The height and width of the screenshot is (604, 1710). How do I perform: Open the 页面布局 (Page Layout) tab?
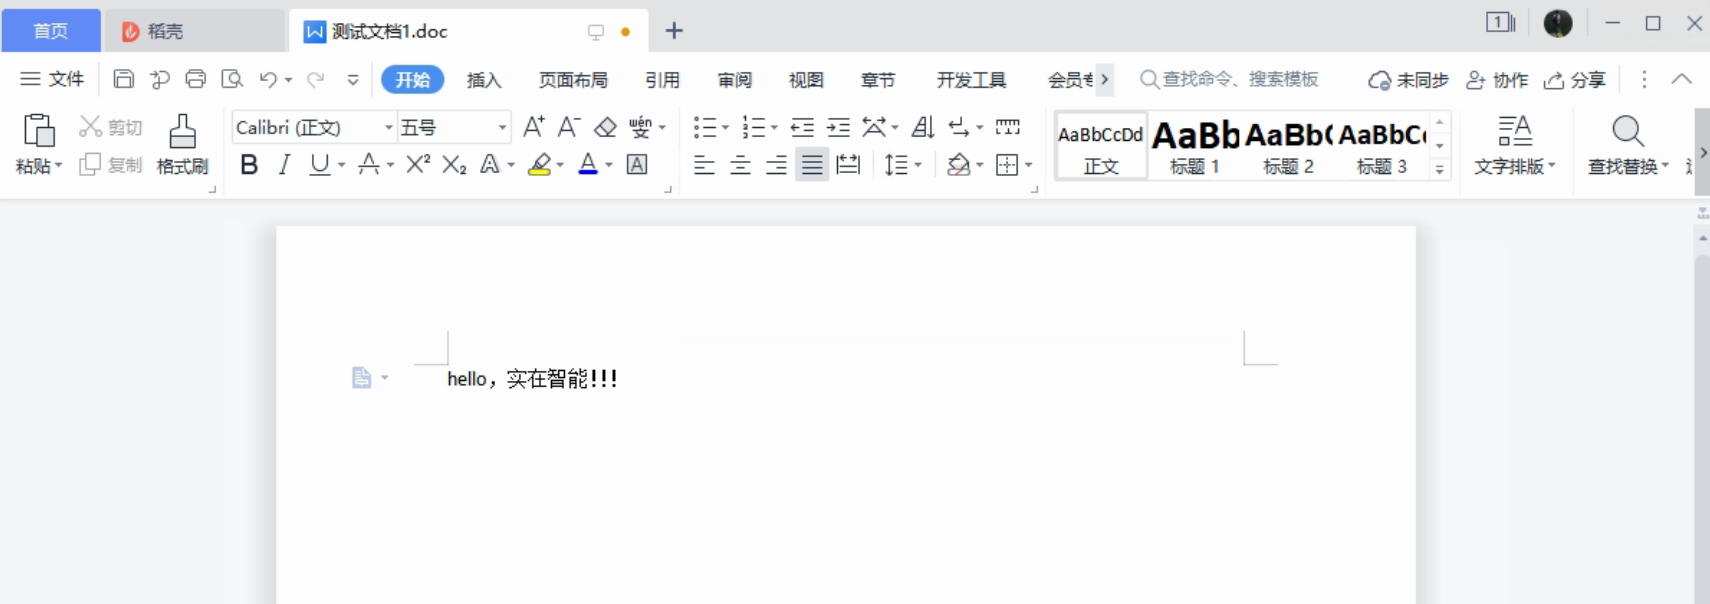pos(573,80)
